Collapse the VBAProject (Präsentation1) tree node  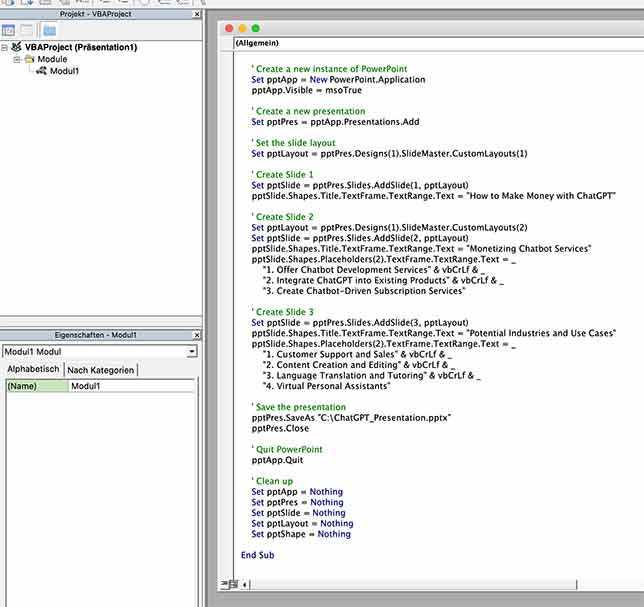coord(5,48)
